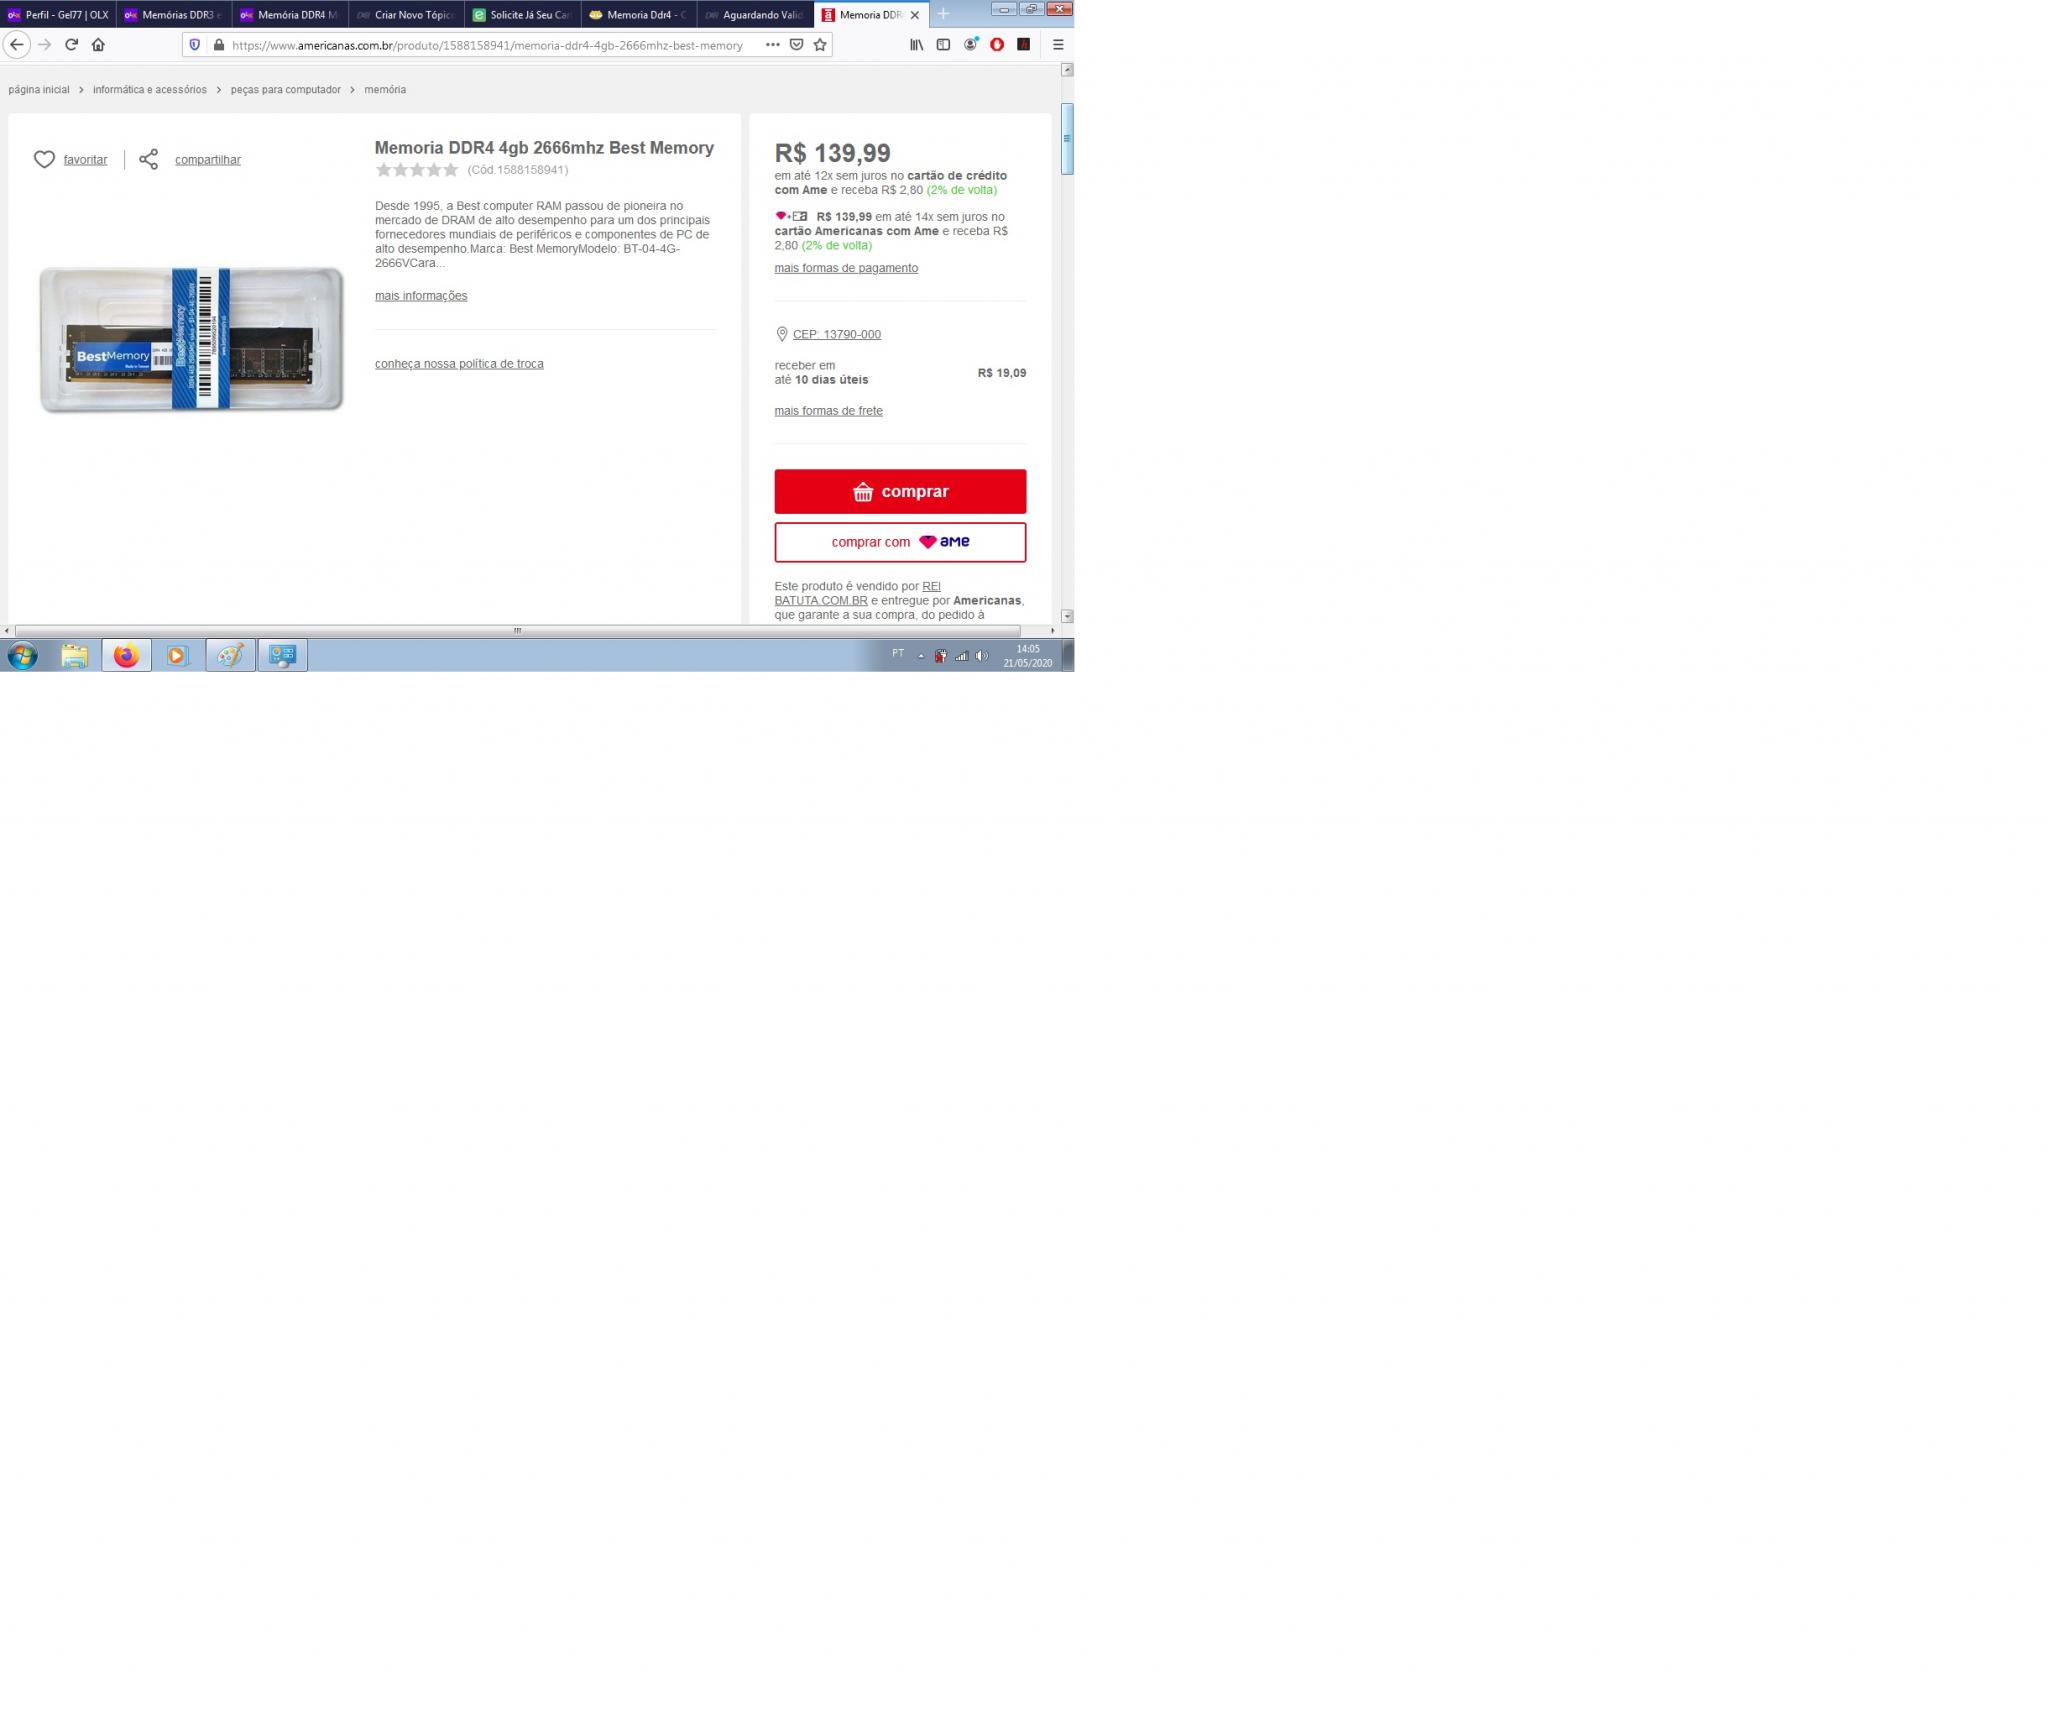Open memória breadcrumb
Viewport: 2048px width, 1733px height.
pyautogui.click(x=385, y=90)
